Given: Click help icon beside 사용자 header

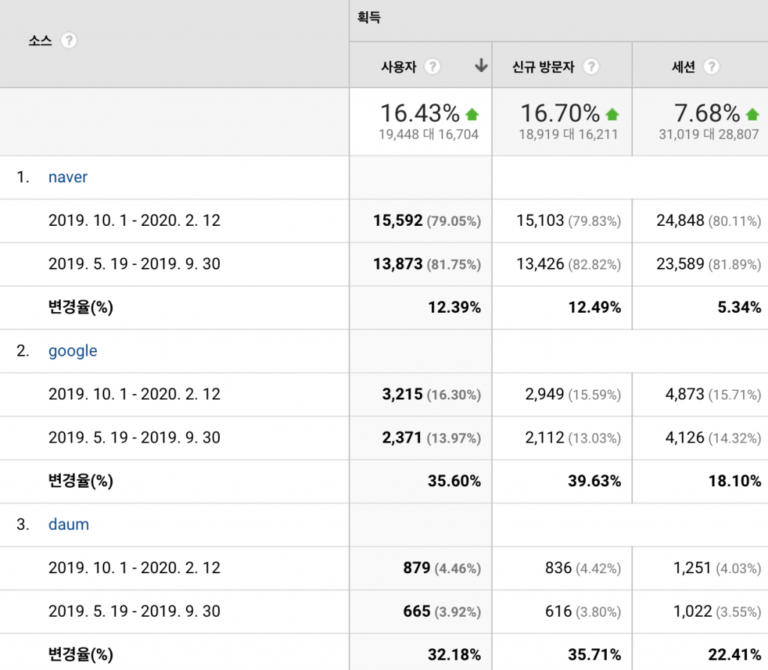Looking at the screenshot, I should (432, 67).
